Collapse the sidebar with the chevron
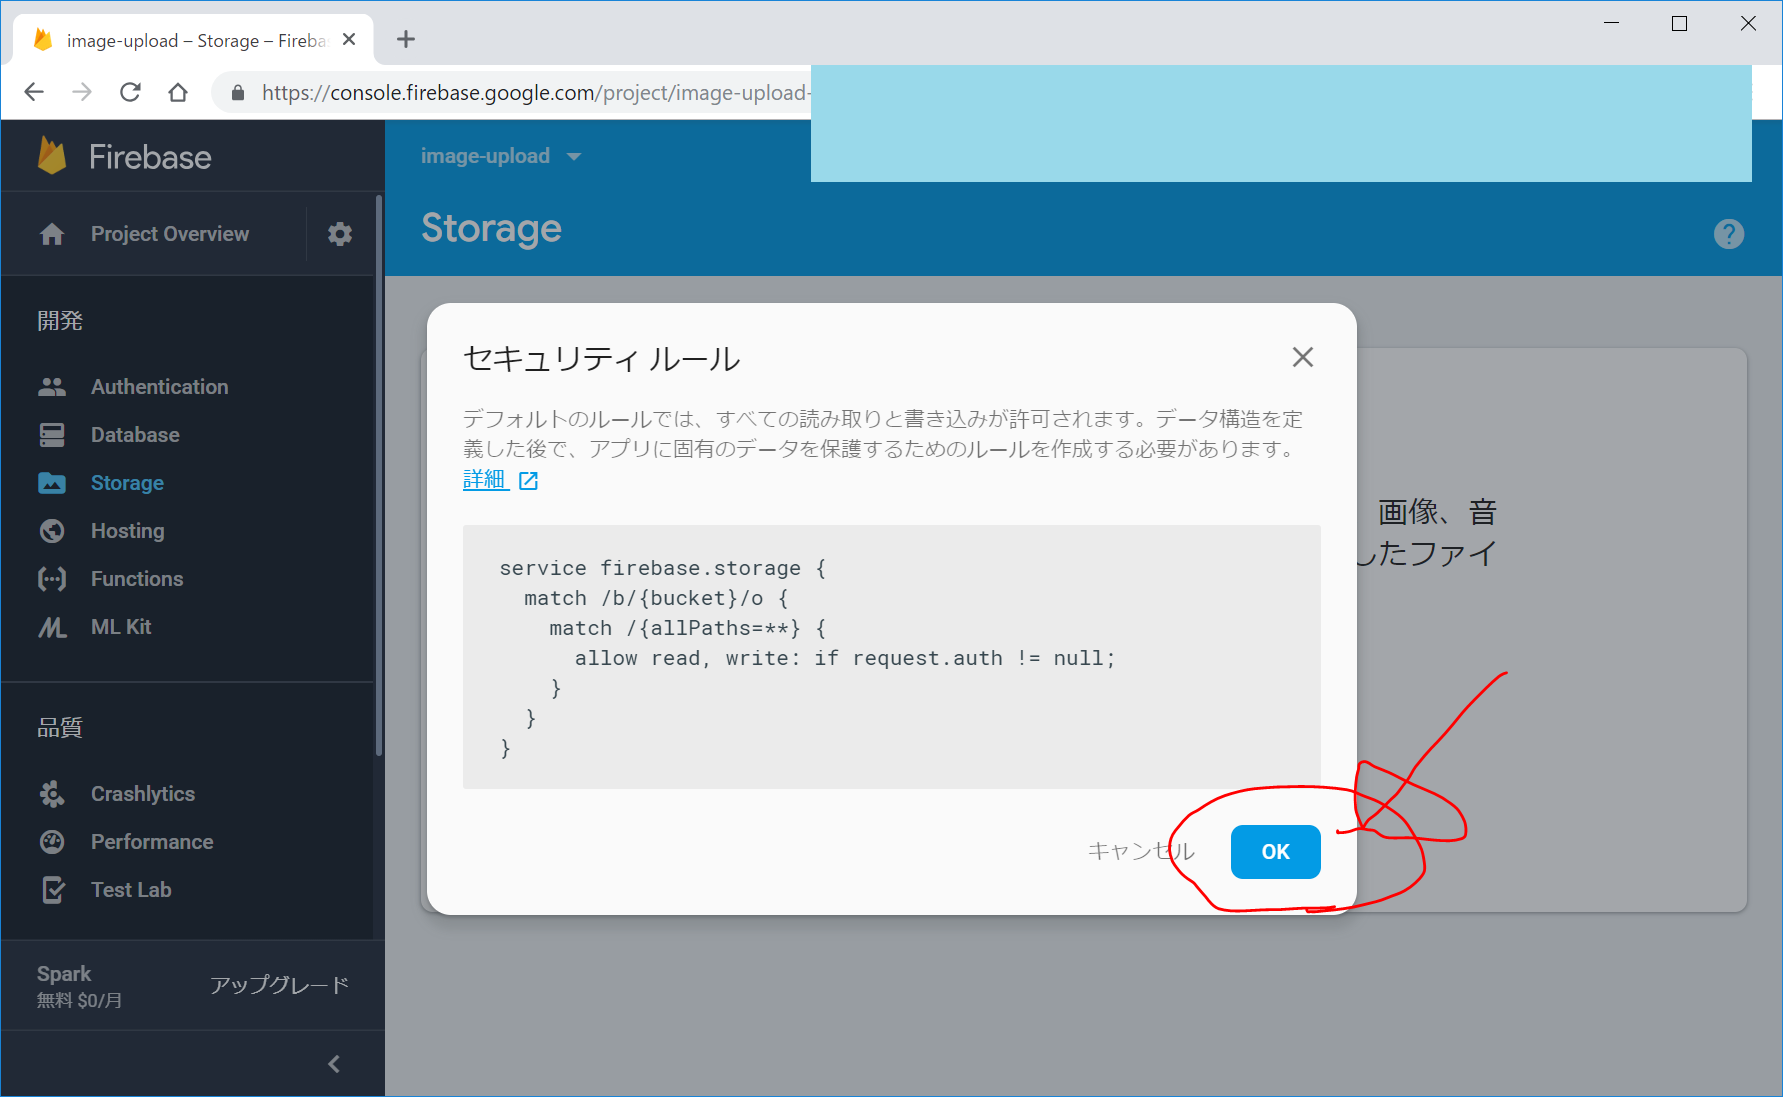This screenshot has width=1783, height=1097. point(334,1064)
